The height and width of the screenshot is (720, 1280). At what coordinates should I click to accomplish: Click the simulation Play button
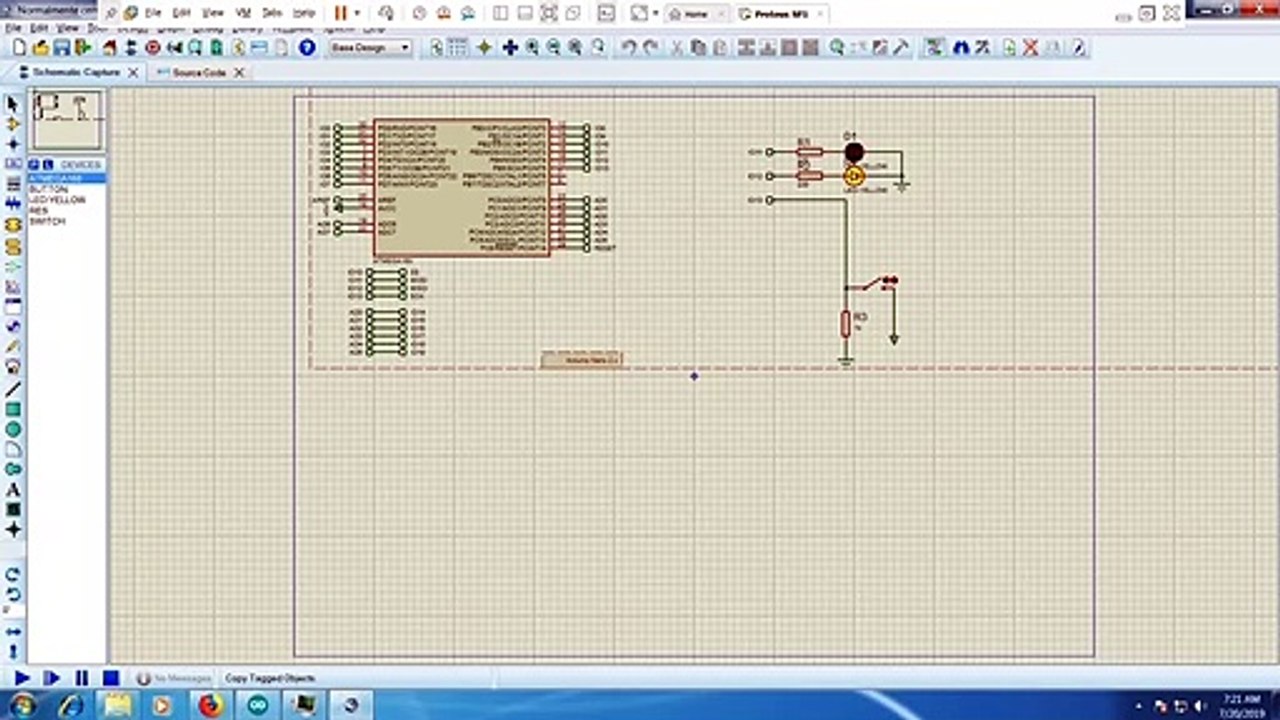tap(21, 678)
